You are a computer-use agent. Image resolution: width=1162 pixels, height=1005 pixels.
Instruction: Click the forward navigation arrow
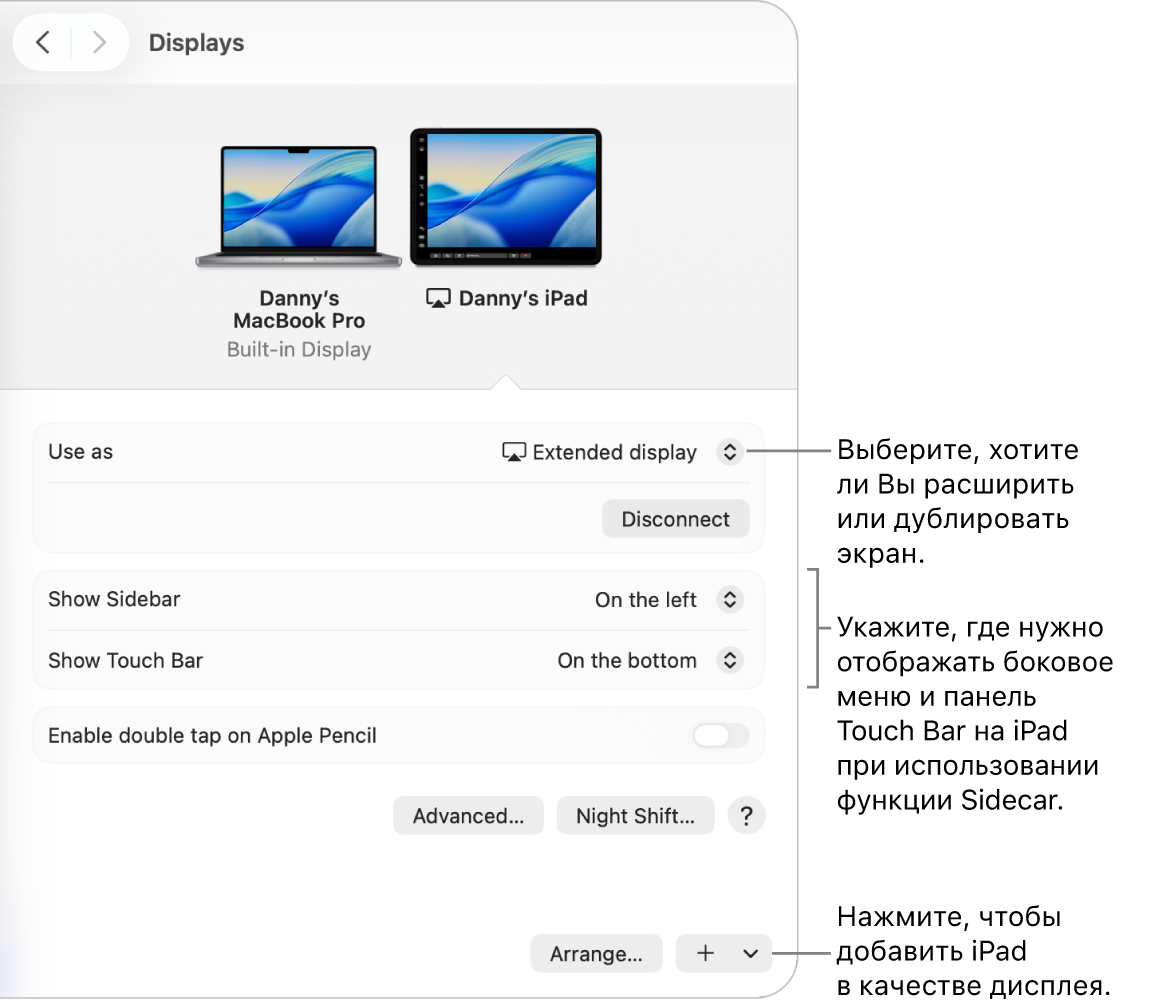(x=98, y=42)
